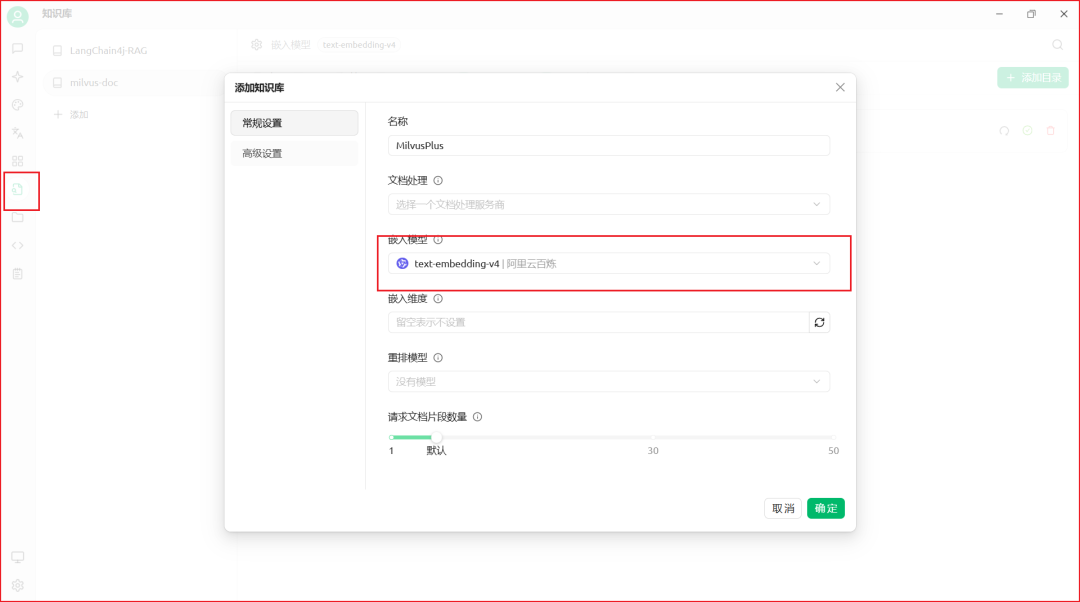
Task: Click the 取消 button
Action: pos(783,508)
